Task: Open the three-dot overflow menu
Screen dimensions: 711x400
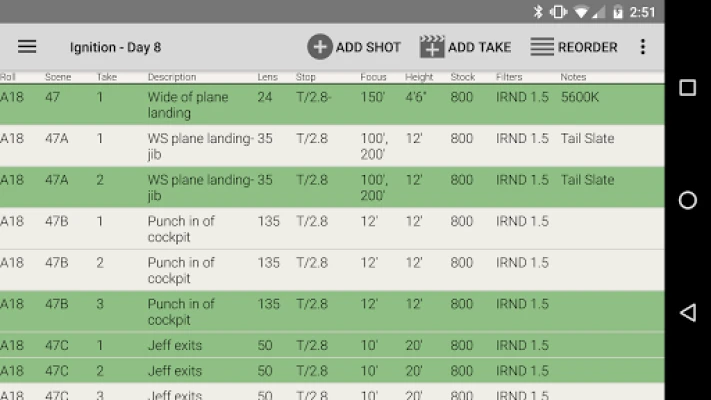Action: point(643,47)
